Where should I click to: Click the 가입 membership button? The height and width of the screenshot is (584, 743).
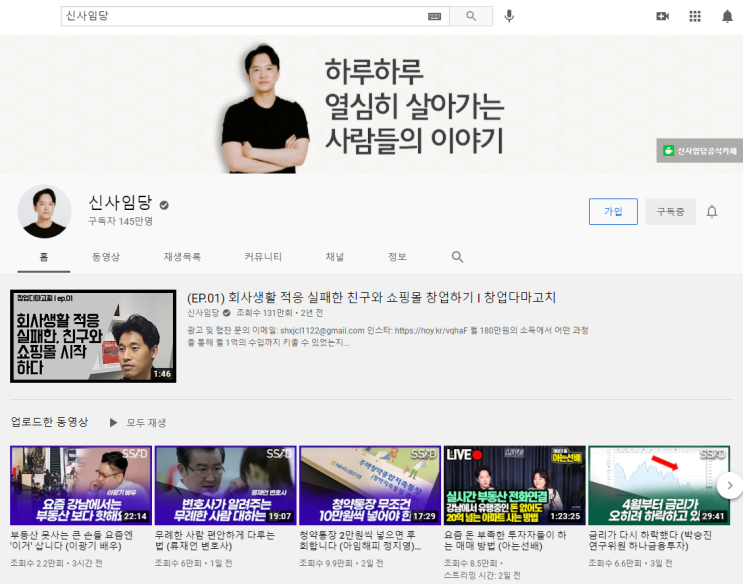pyautogui.click(x=613, y=211)
